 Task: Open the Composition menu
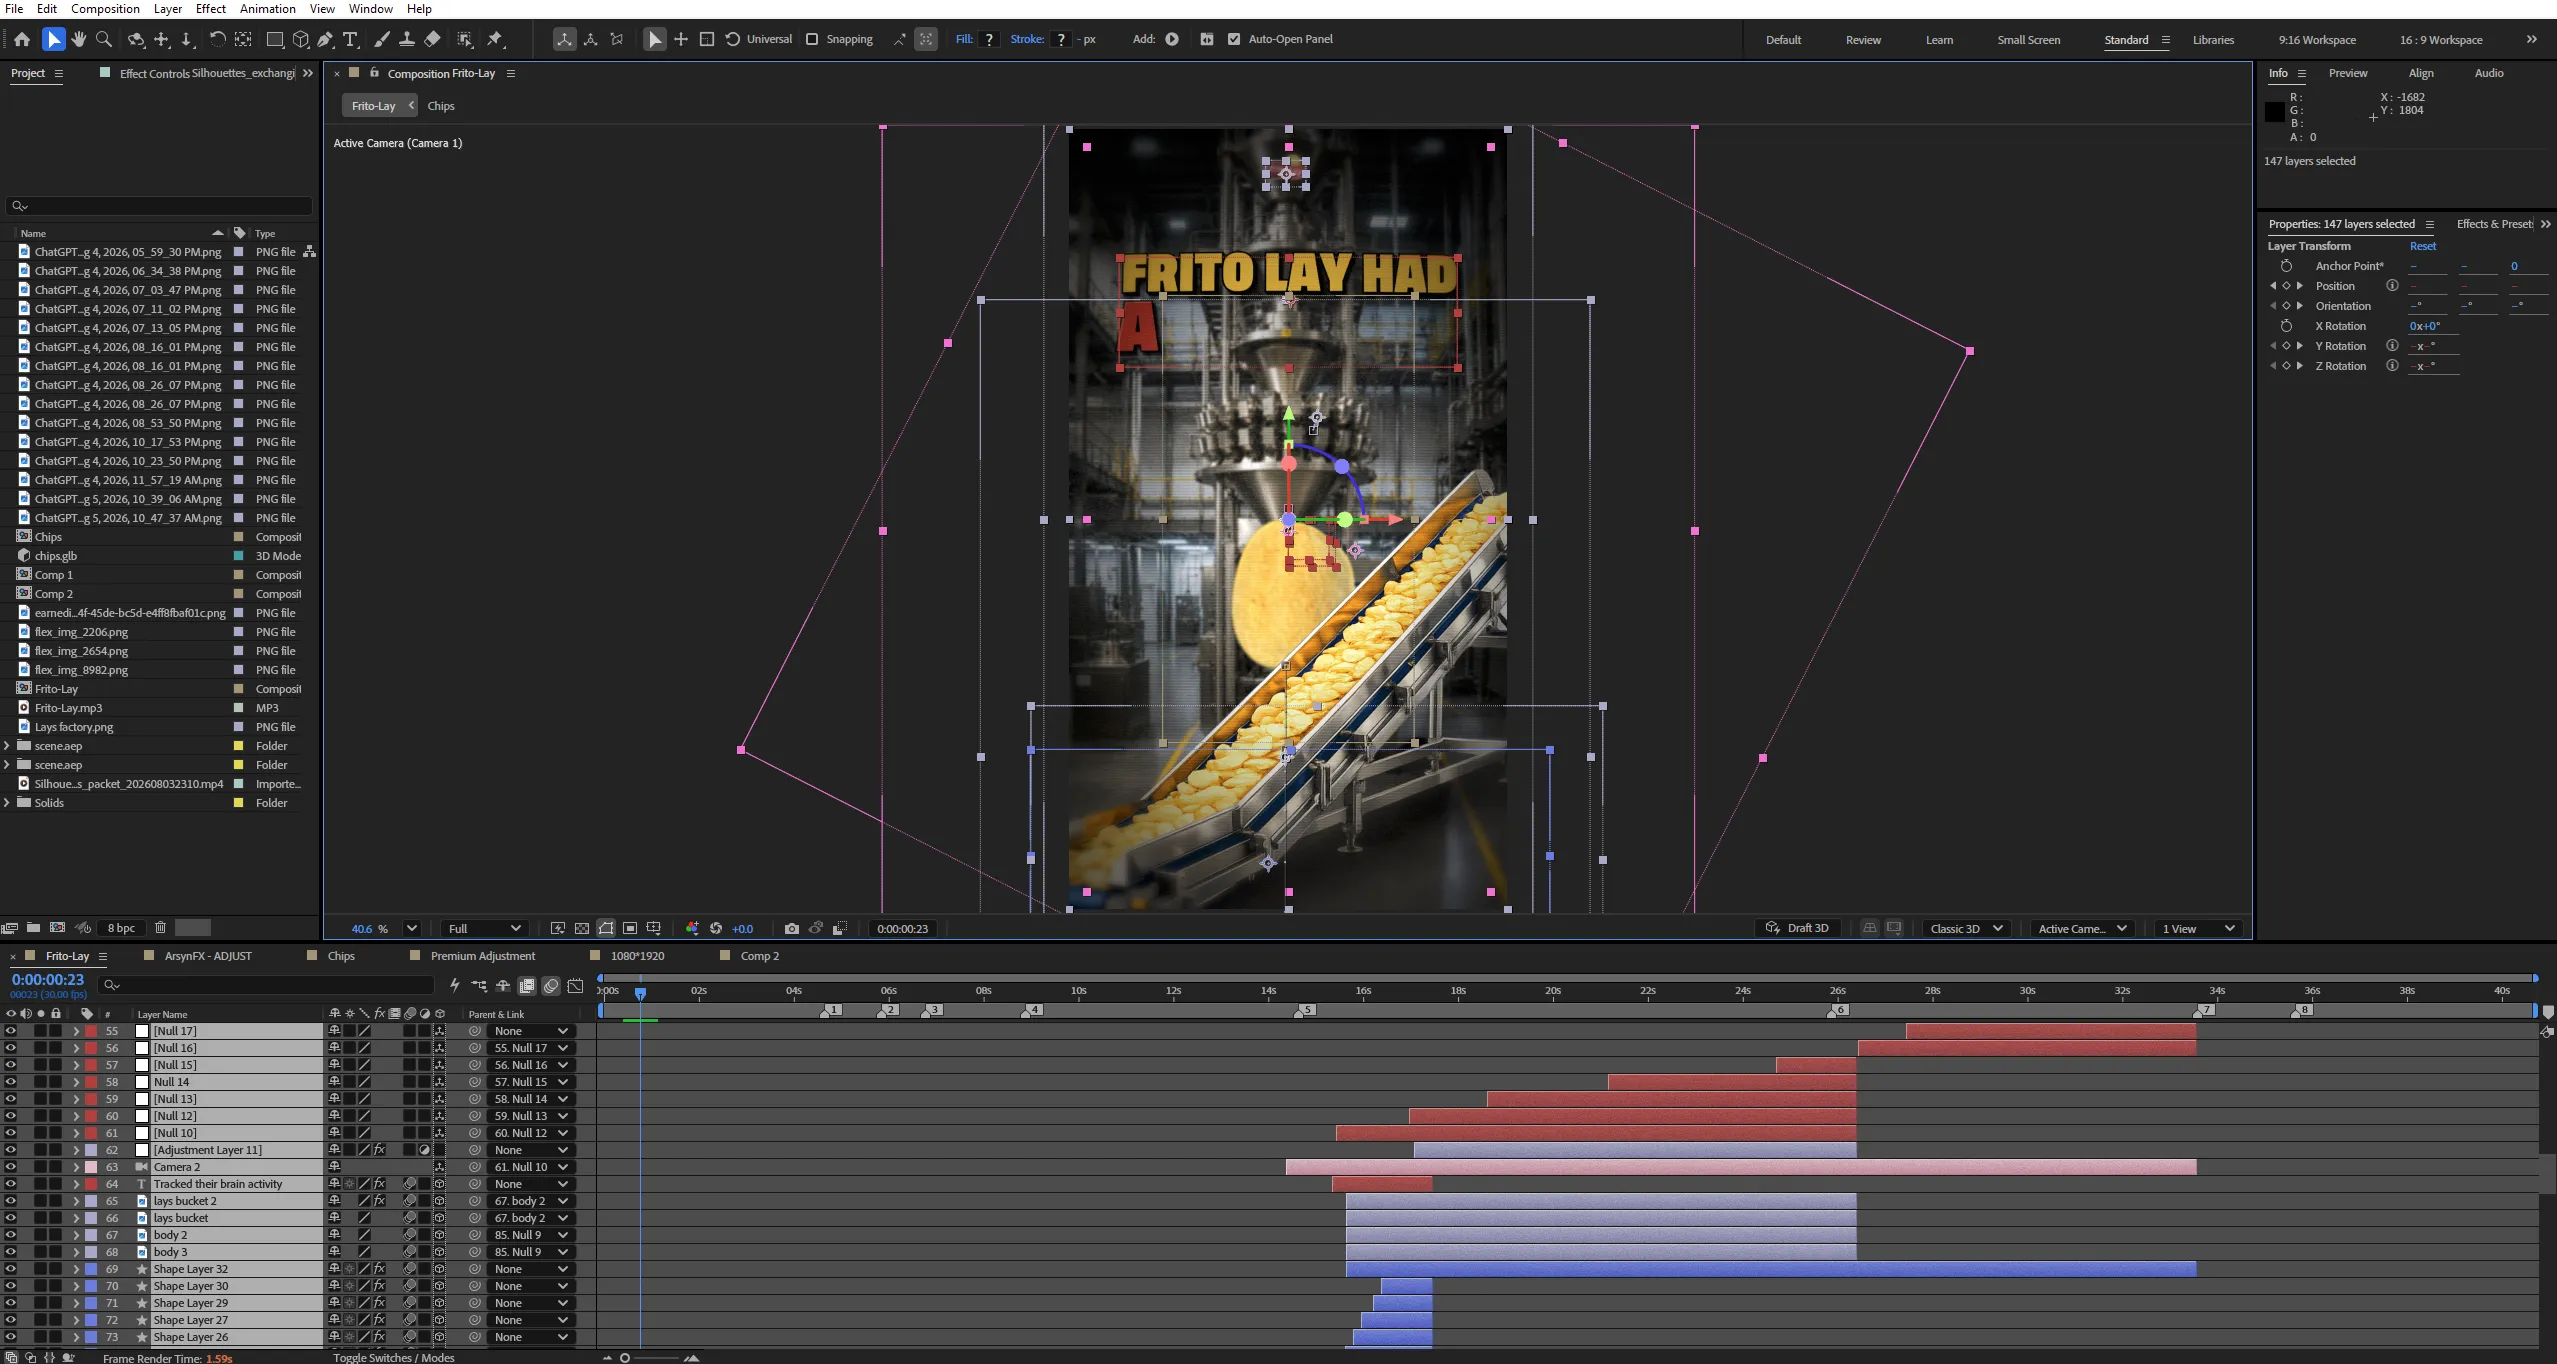coord(105,9)
